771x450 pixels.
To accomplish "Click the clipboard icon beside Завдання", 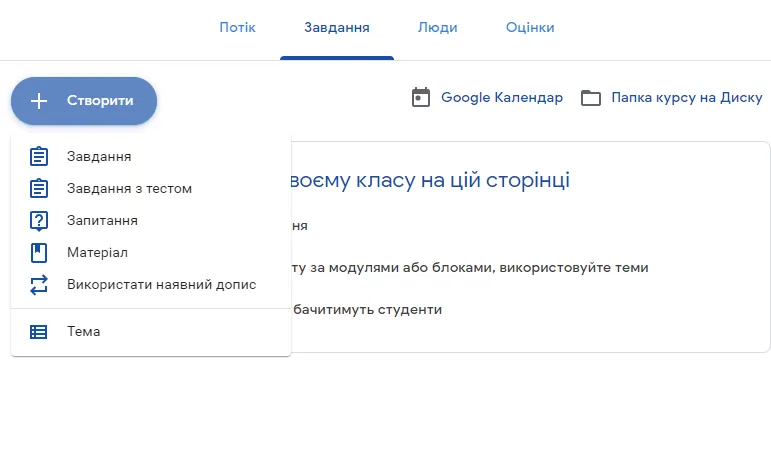I will point(39,157).
